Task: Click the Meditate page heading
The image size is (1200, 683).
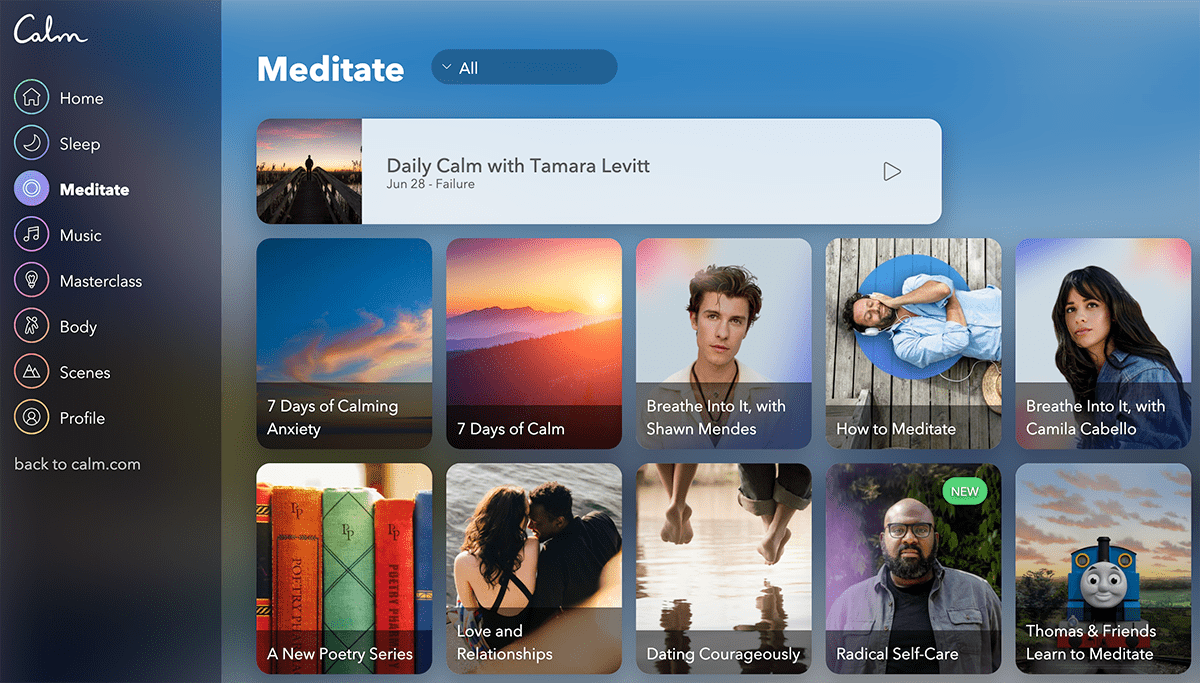Action: click(330, 69)
